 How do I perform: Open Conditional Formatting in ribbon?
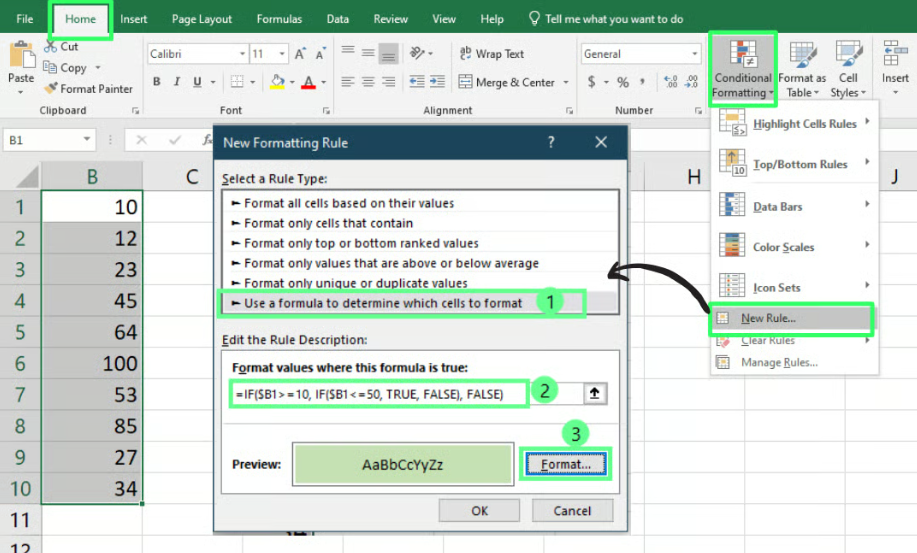pyautogui.click(x=742, y=68)
